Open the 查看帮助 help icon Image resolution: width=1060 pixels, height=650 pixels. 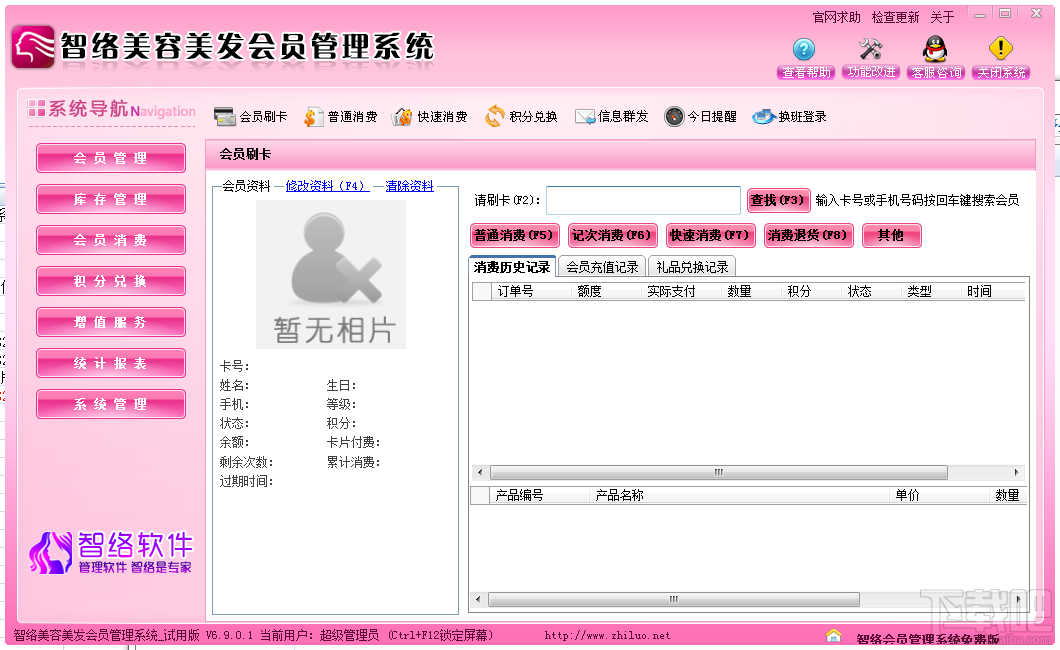click(803, 49)
